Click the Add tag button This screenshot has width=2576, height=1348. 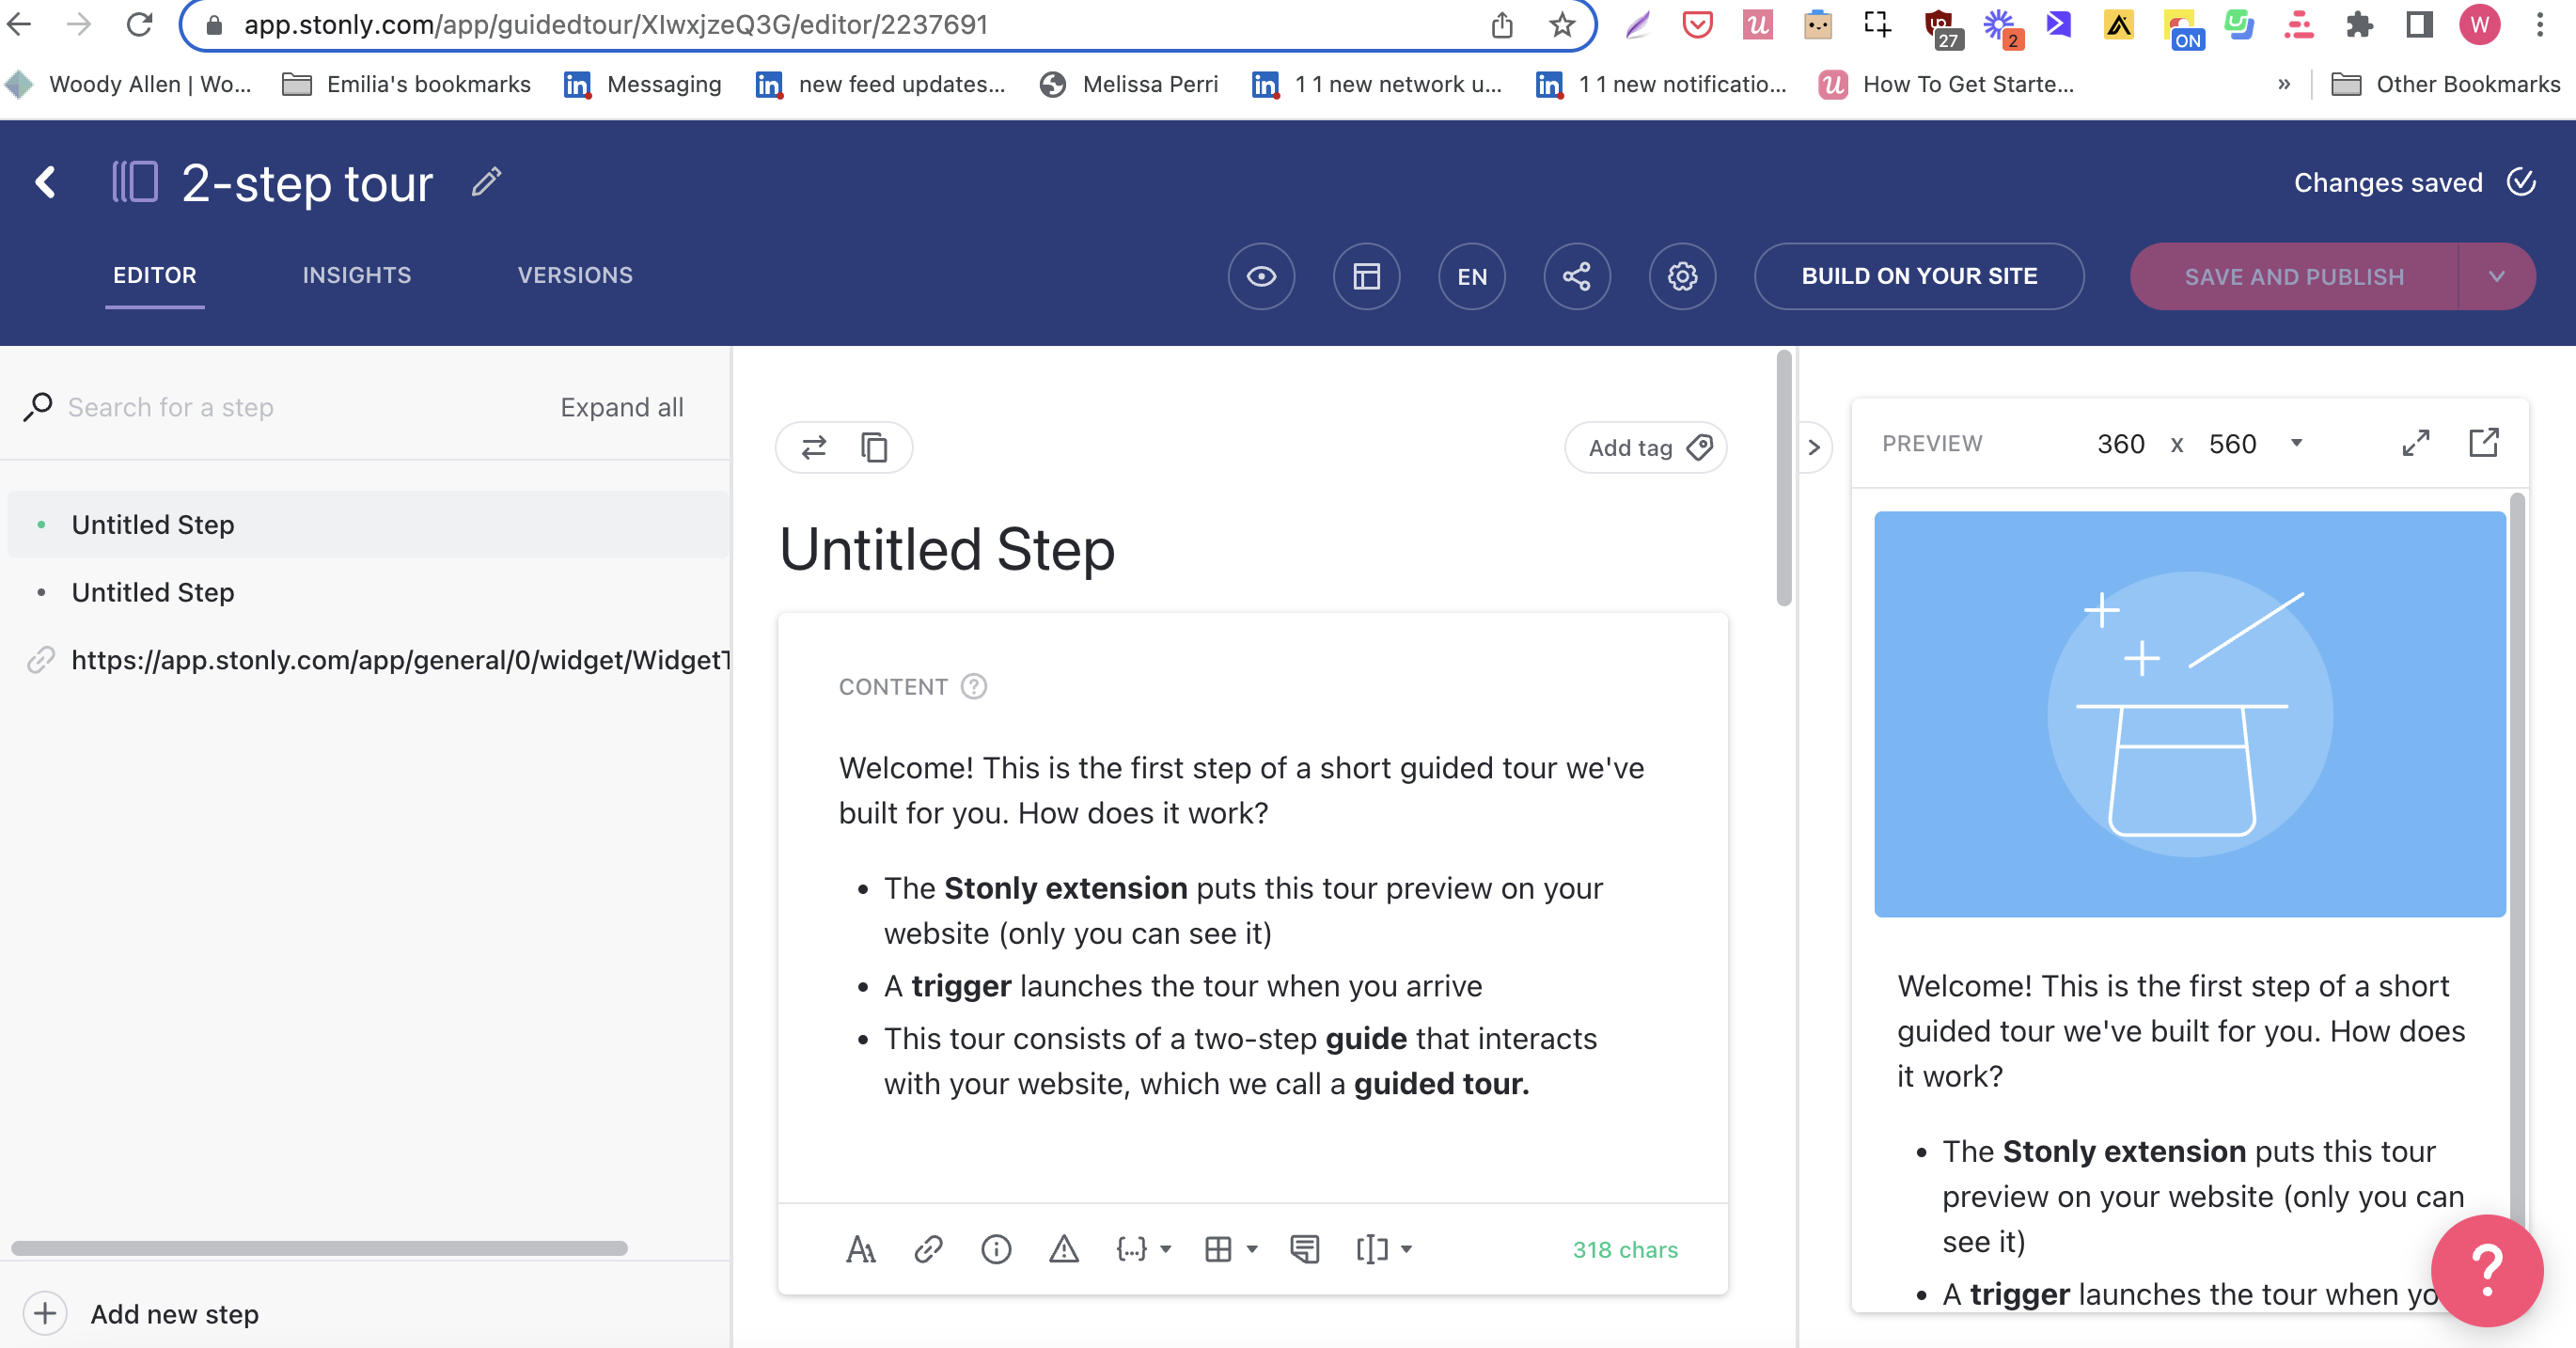tap(1644, 448)
